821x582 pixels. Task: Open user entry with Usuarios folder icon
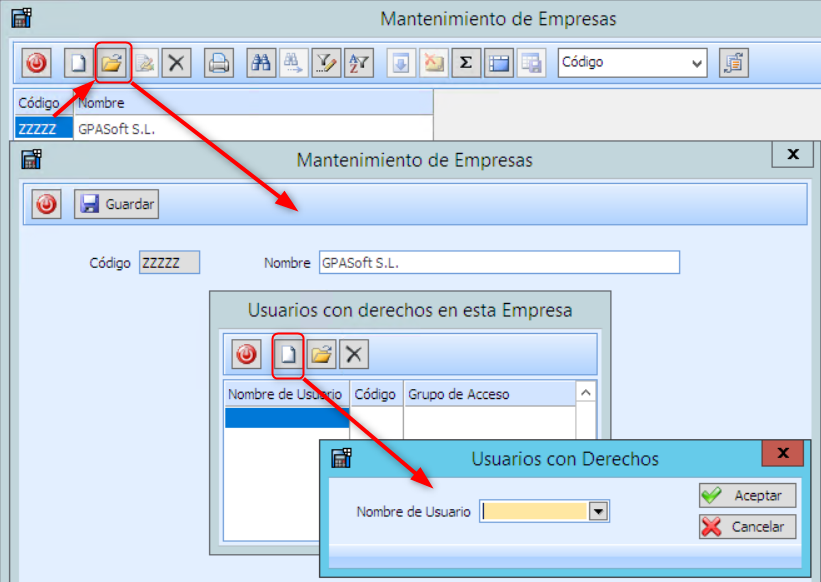pos(321,354)
